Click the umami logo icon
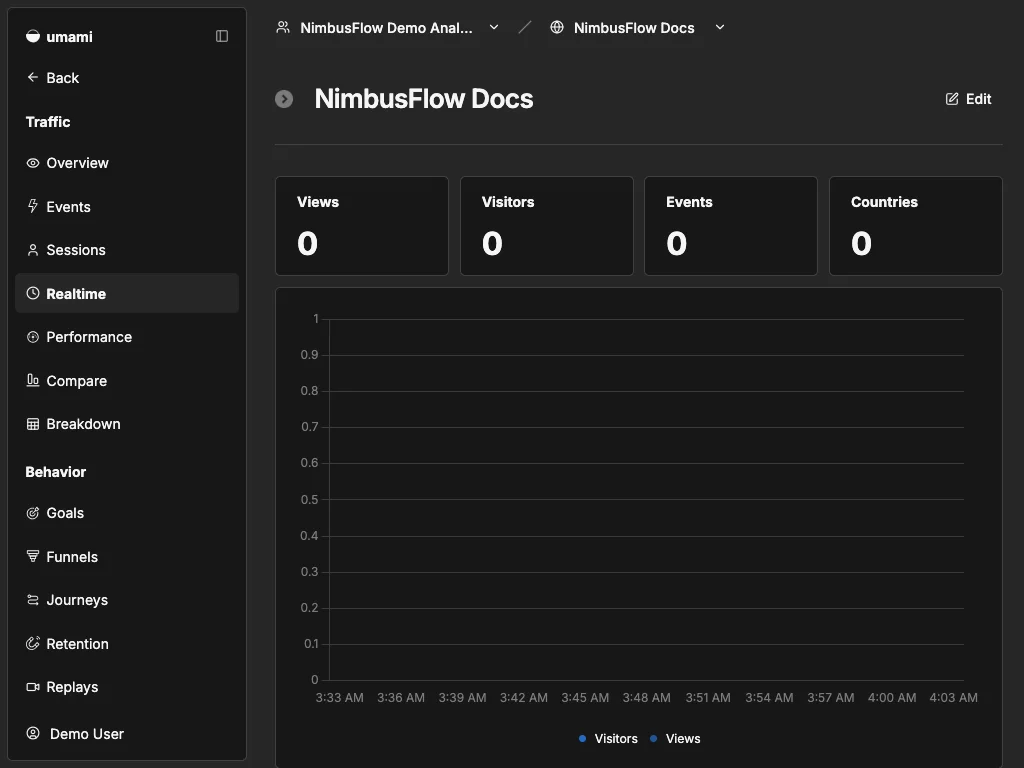 click(33, 37)
